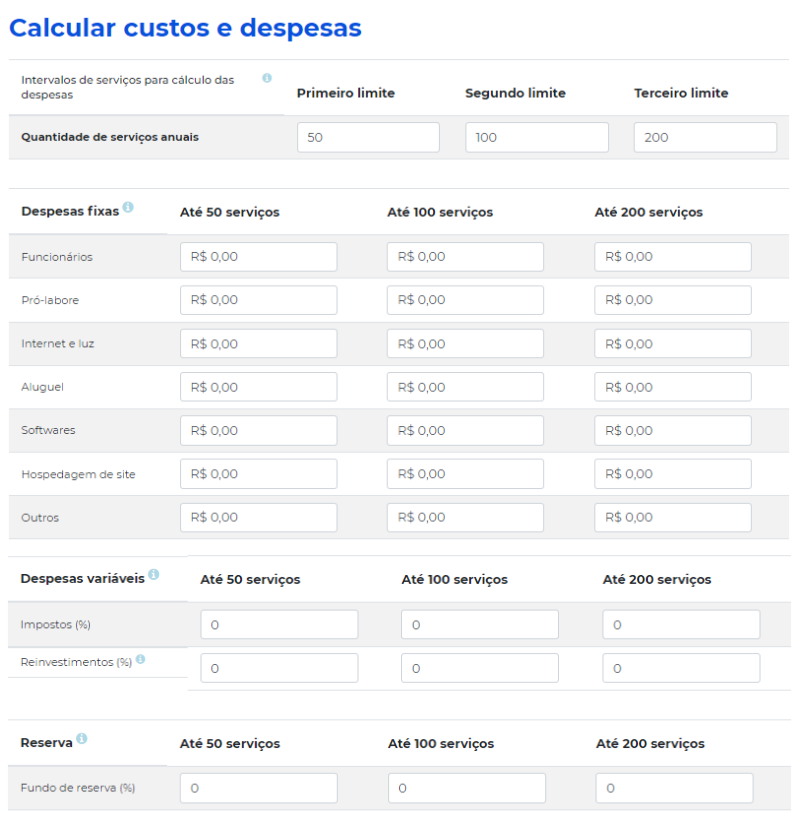Click the Calcular custos e despesas heading
Image resolution: width=800 pixels, height=818 pixels.
coord(184,28)
